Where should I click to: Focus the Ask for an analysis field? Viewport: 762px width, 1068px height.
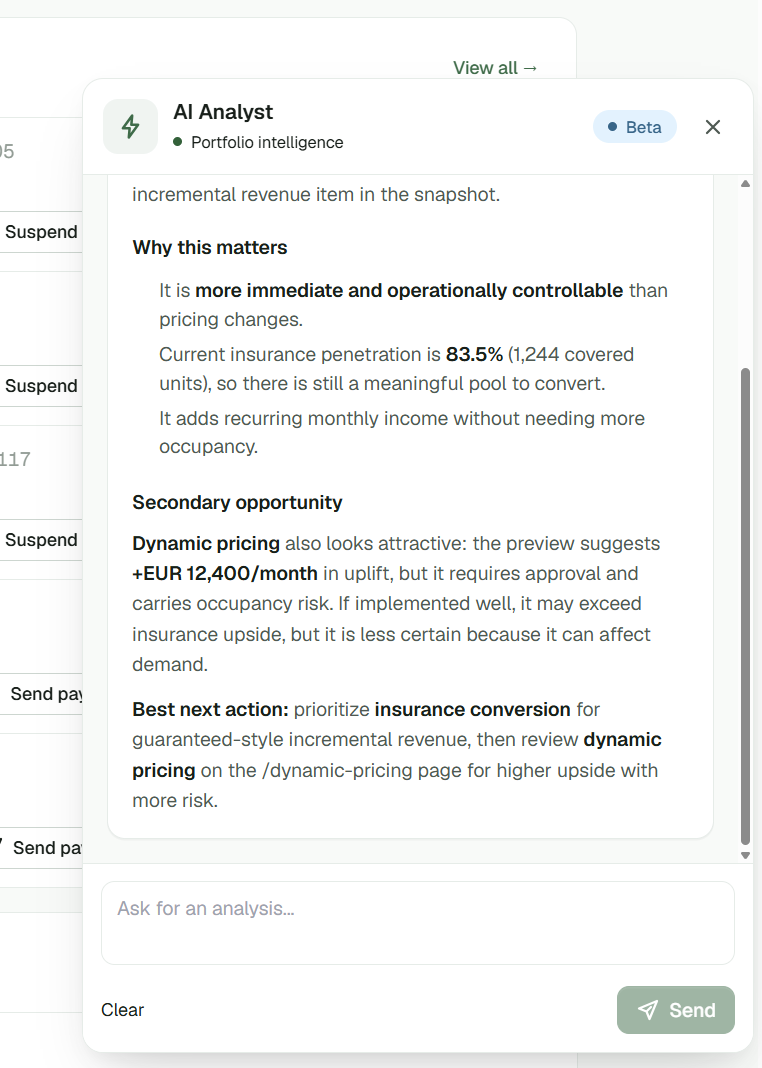(x=418, y=923)
